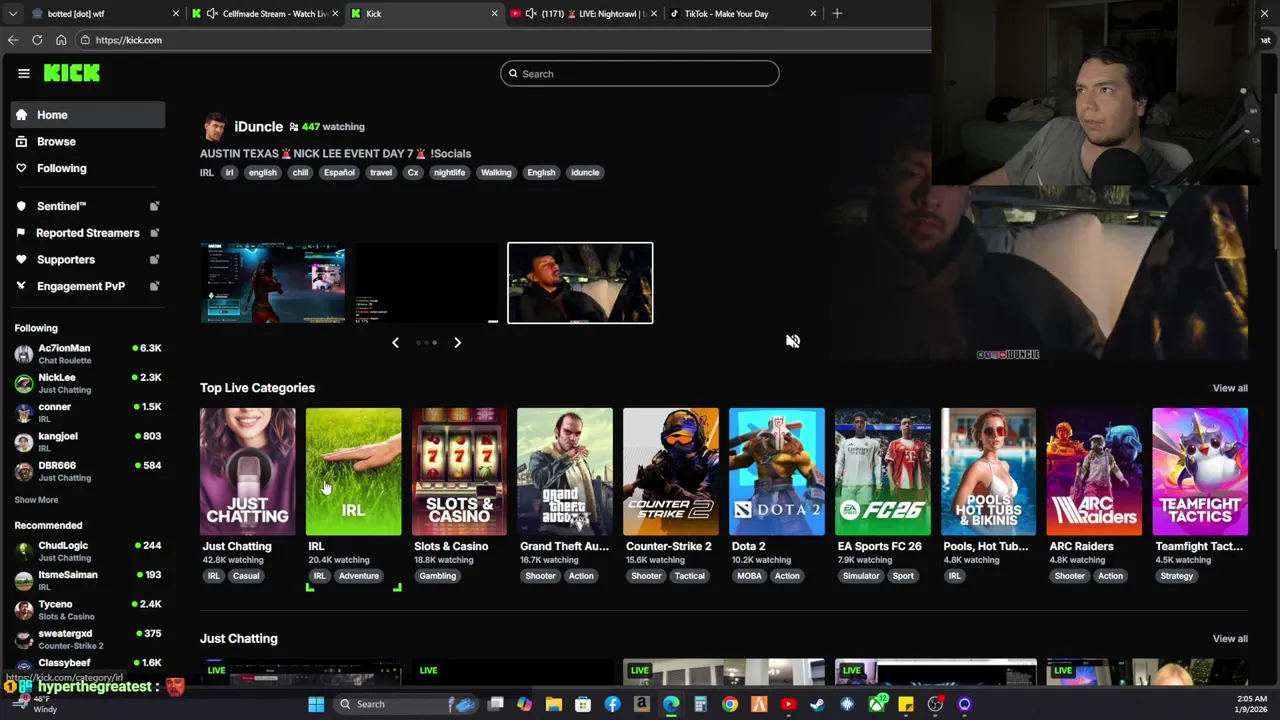Open the Reported Streamers external link icon
The width and height of the screenshot is (1280, 720).
pos(154,233)
